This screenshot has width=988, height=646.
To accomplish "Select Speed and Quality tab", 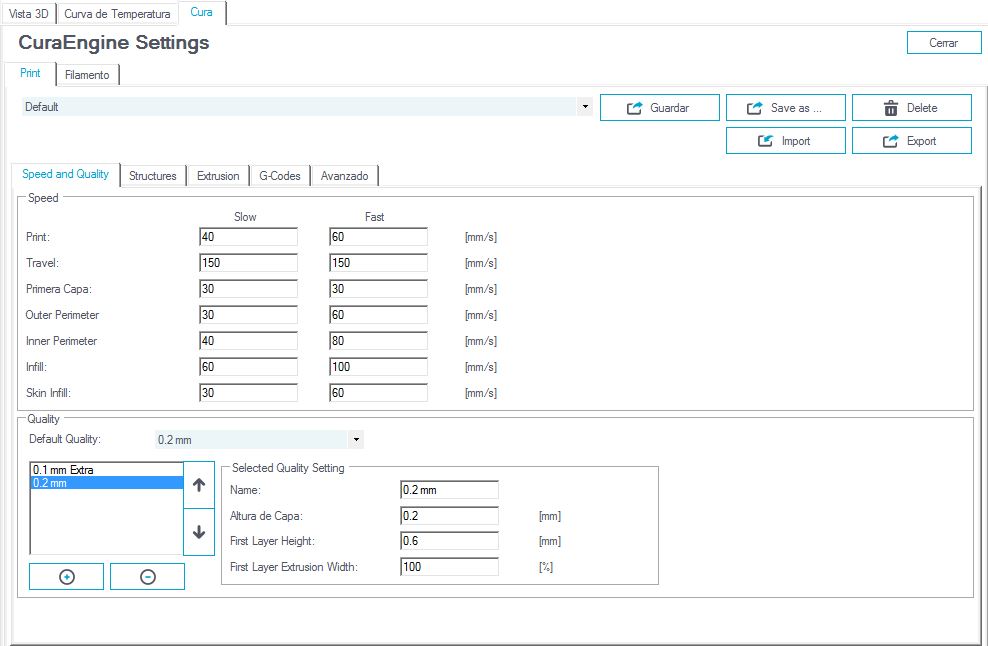I will pyautogui.click(x=66, y=174).
